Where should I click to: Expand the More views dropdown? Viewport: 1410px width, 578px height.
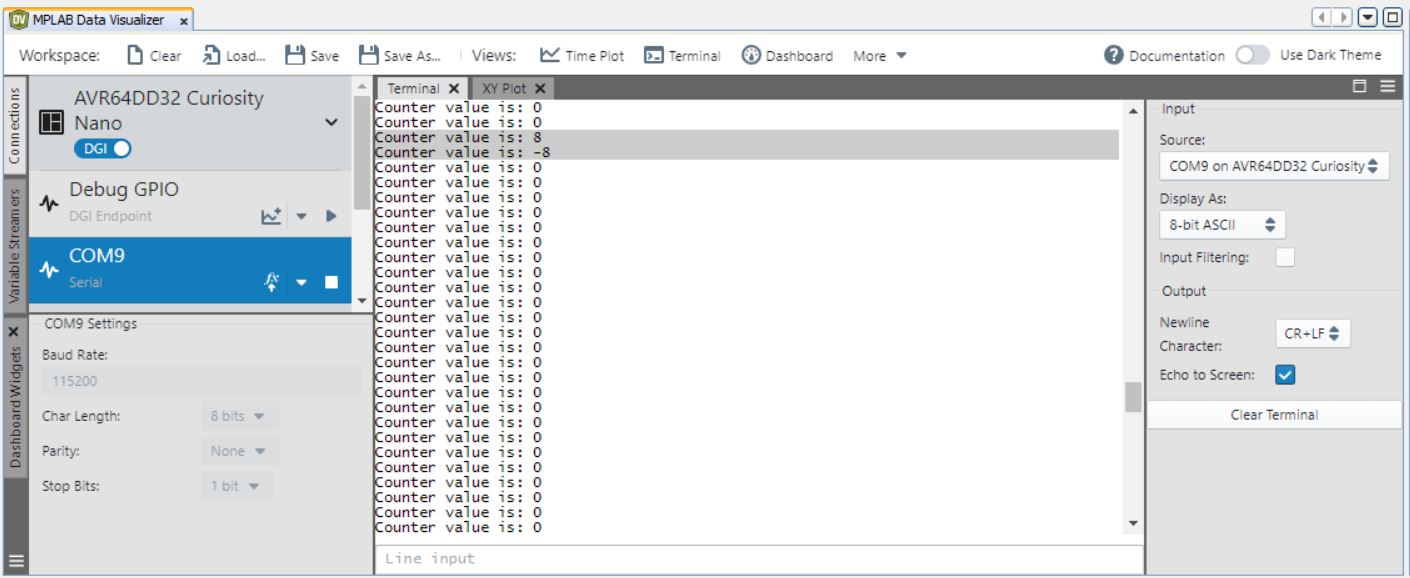(879, 55)
